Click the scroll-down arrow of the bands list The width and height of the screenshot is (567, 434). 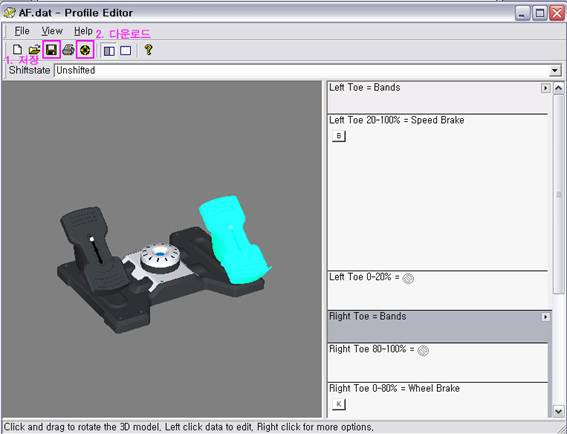tap(558, 411)
